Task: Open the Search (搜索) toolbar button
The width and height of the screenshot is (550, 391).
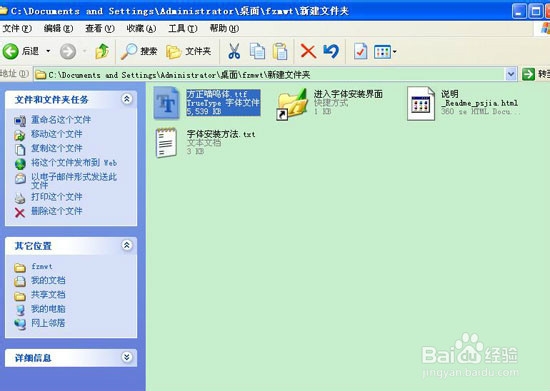Action: 139,52
